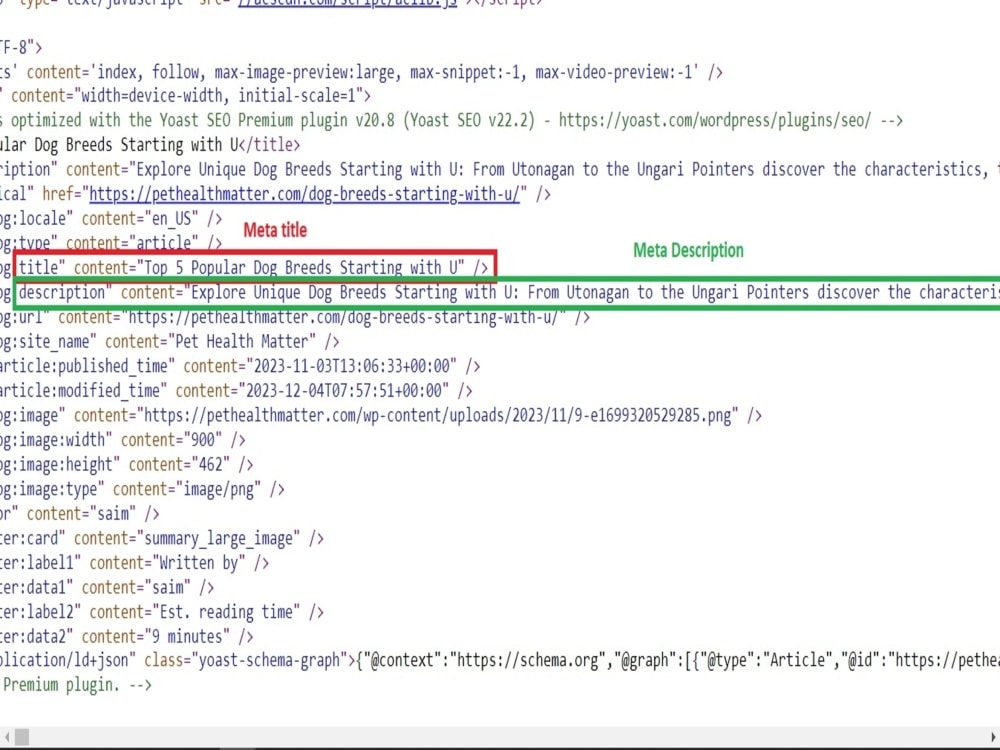Click the title tag line ending "Starting with U"
The image size is (1000, 750).
click(x=150, y=145)
